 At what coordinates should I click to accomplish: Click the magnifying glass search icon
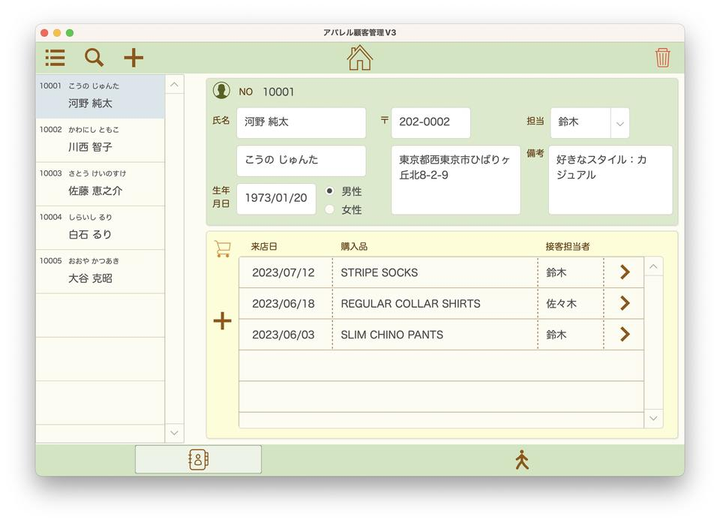[94, 58]
